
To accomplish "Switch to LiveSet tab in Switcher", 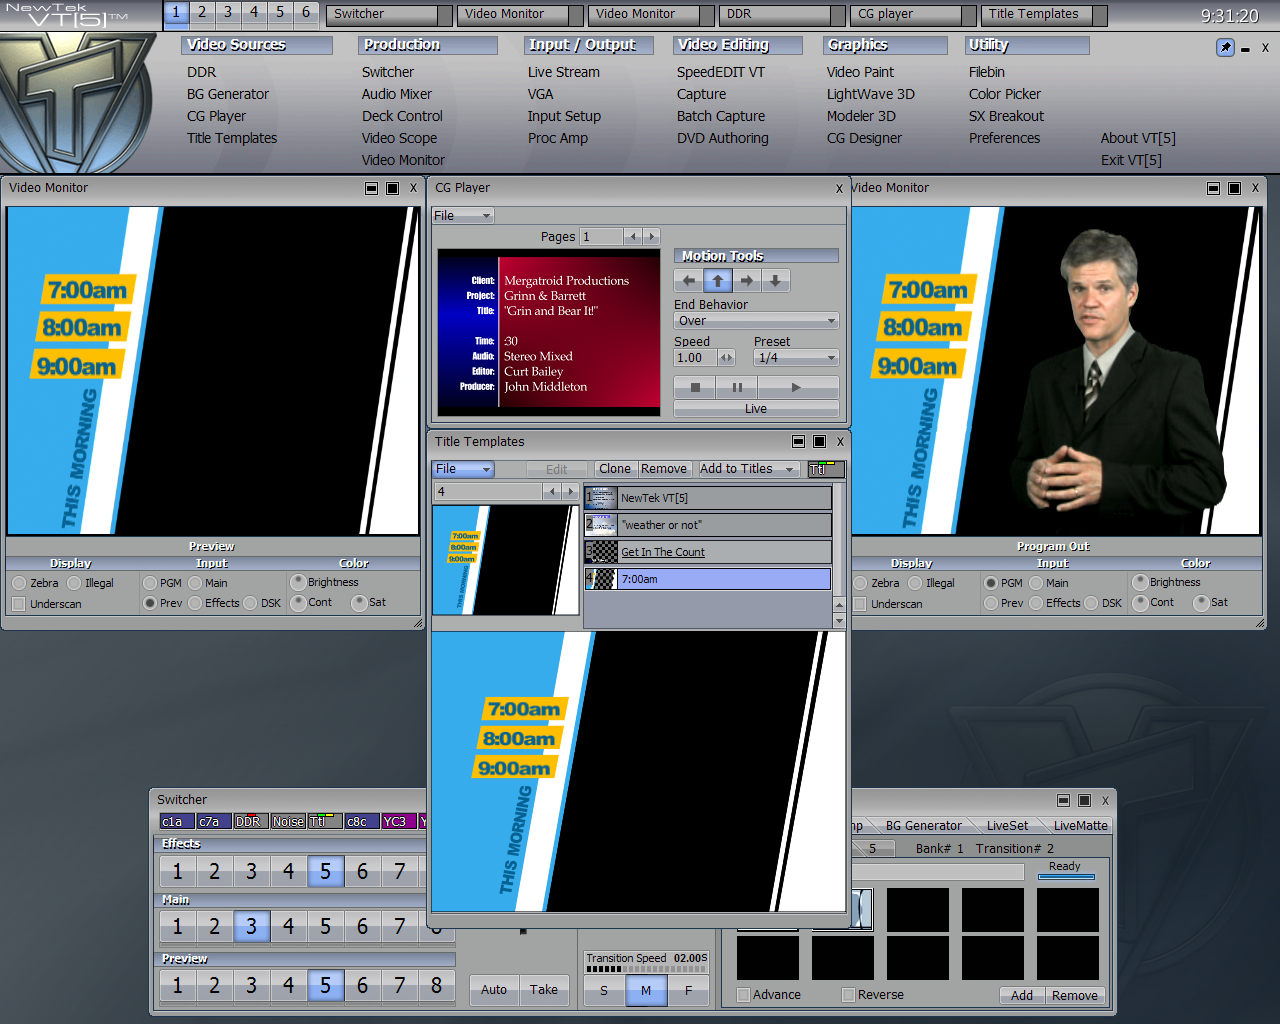I will click(1007, 826).
